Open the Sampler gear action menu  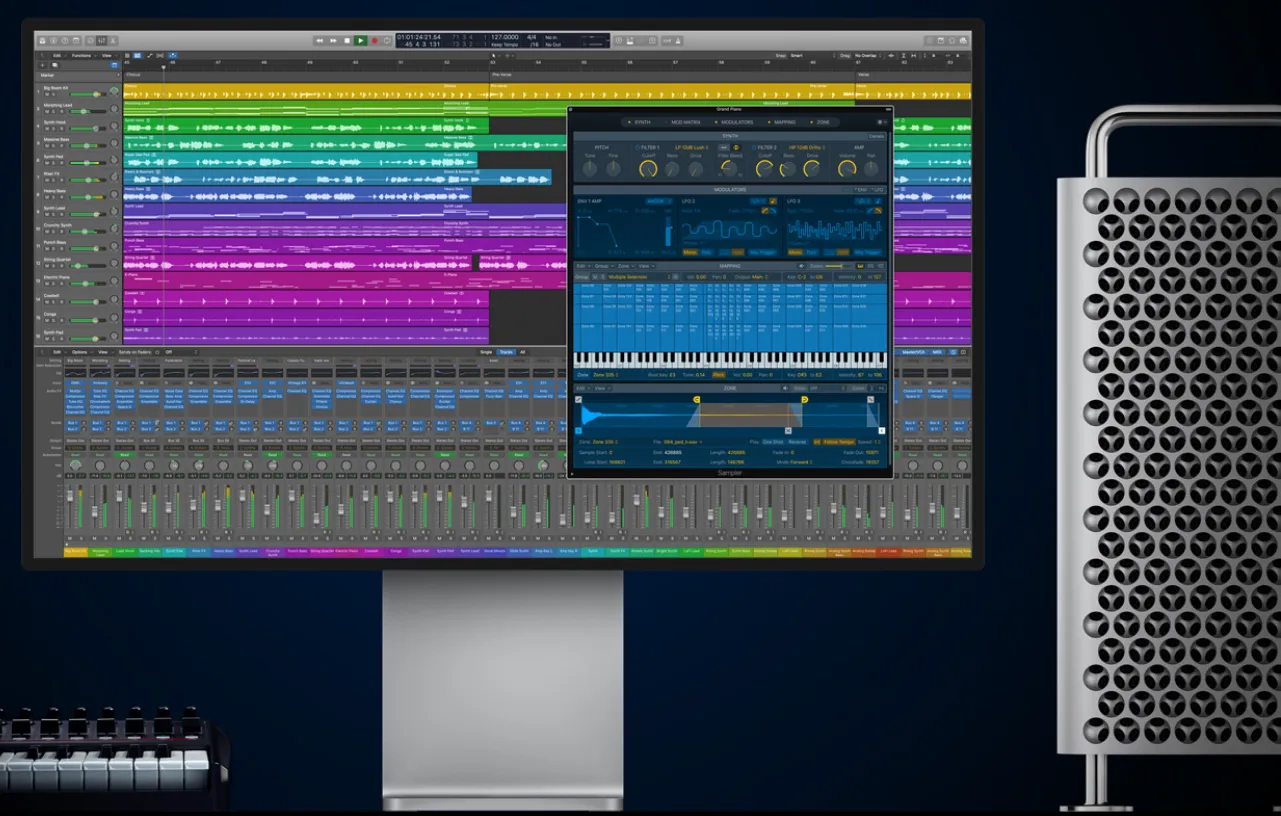tap(881, 122)
